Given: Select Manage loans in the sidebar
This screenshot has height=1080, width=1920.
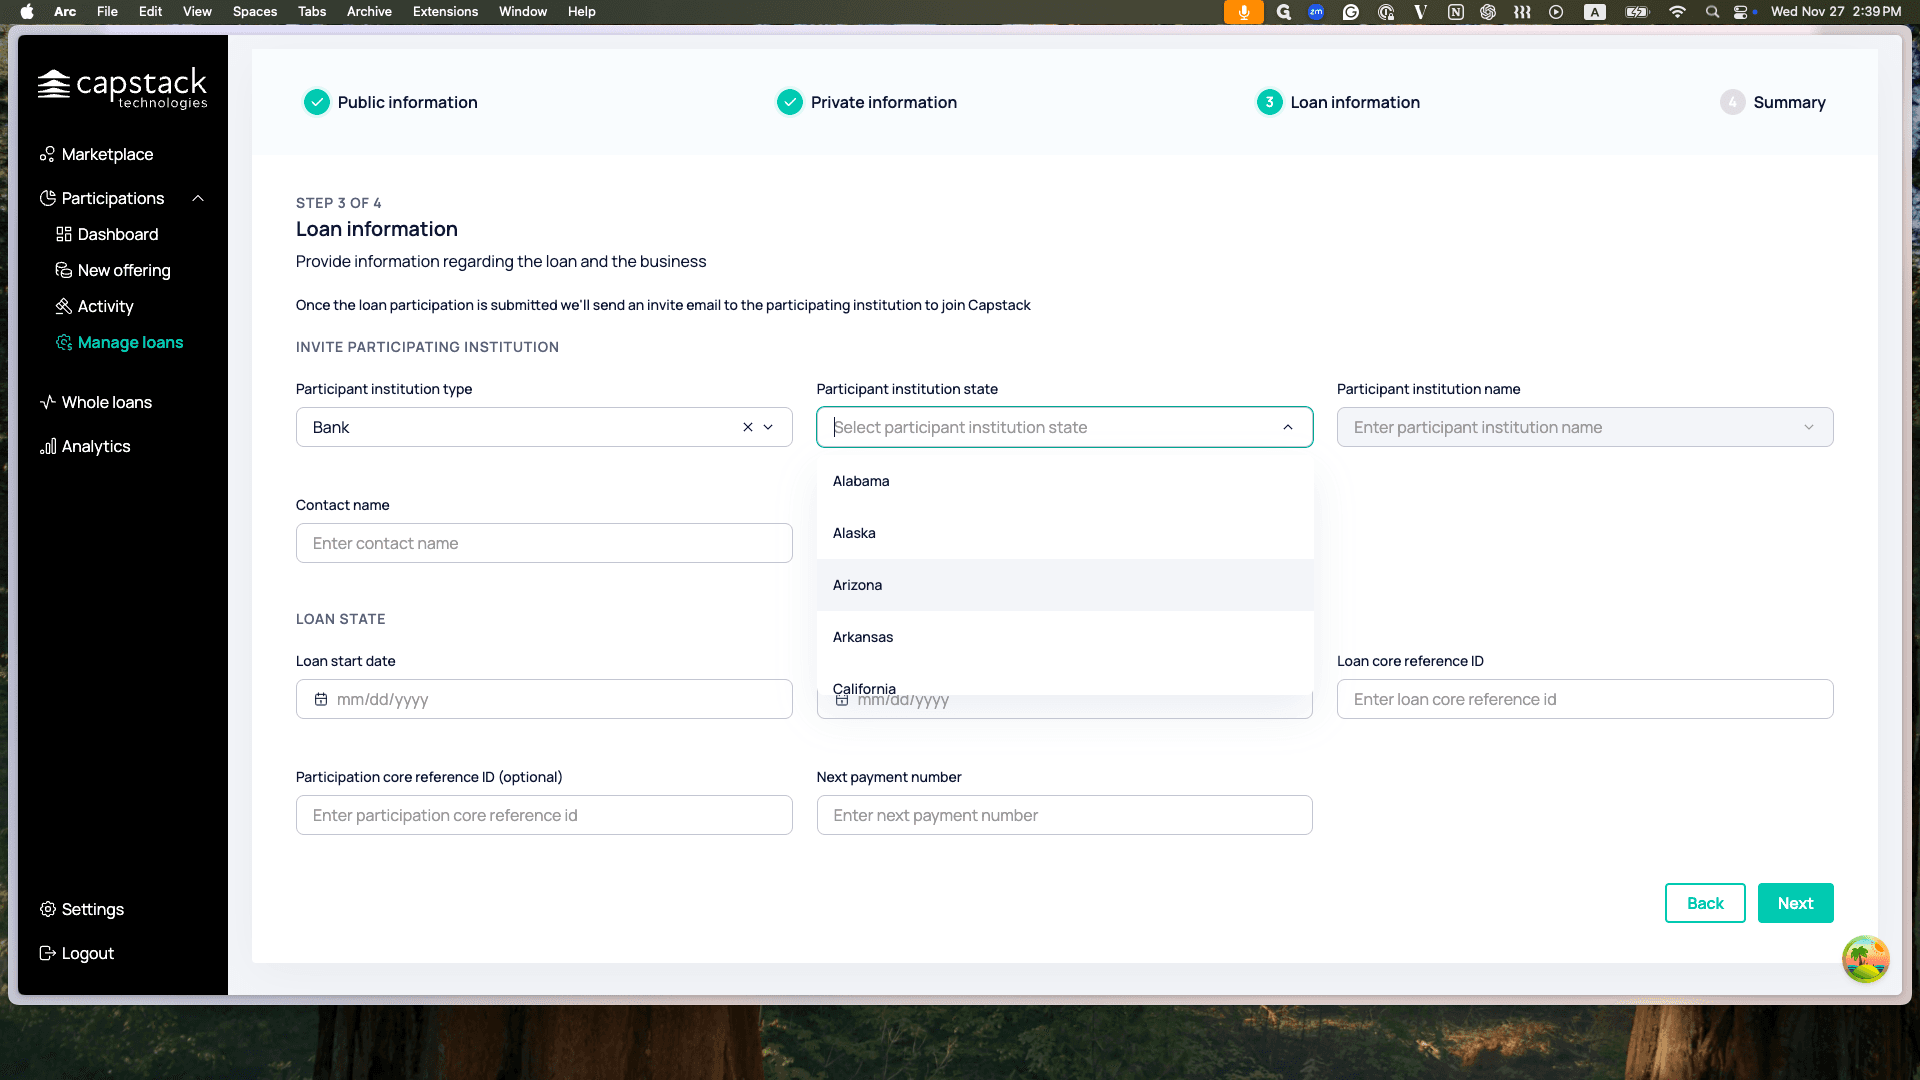Looking at the screenshot, I should [x=120, y=342].
